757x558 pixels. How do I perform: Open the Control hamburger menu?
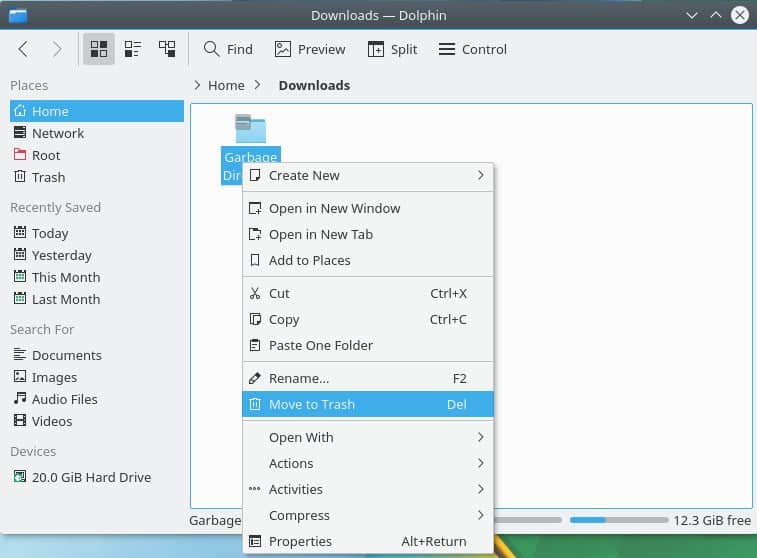tap(473, 49)
